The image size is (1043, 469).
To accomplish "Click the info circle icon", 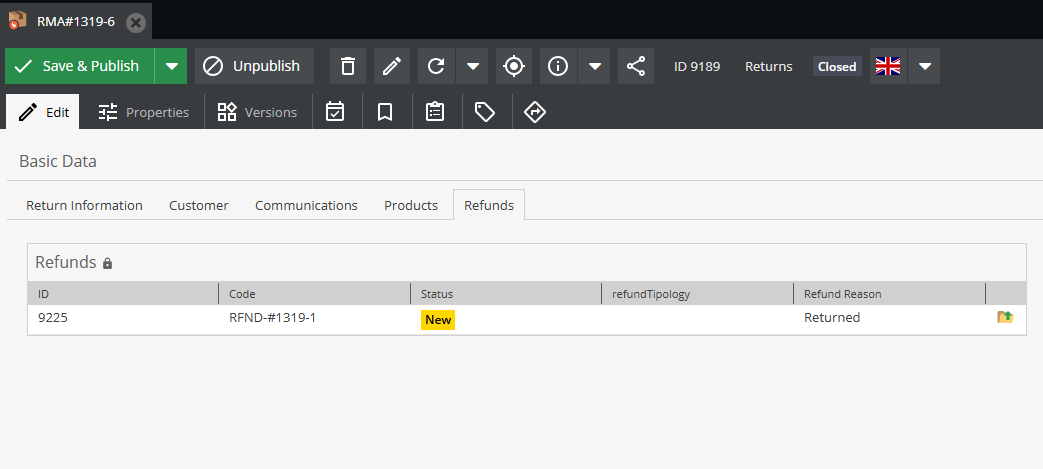I will point(558,66).
